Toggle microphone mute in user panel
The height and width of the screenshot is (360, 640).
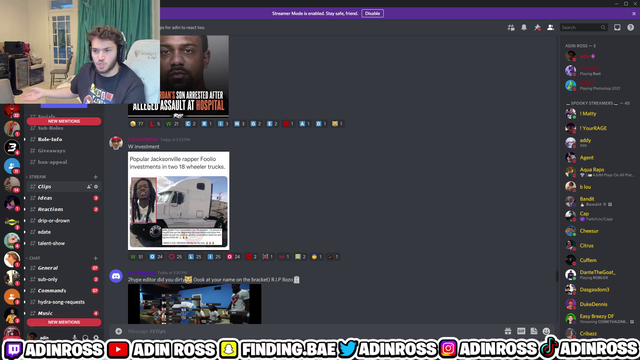pos(74,338)
